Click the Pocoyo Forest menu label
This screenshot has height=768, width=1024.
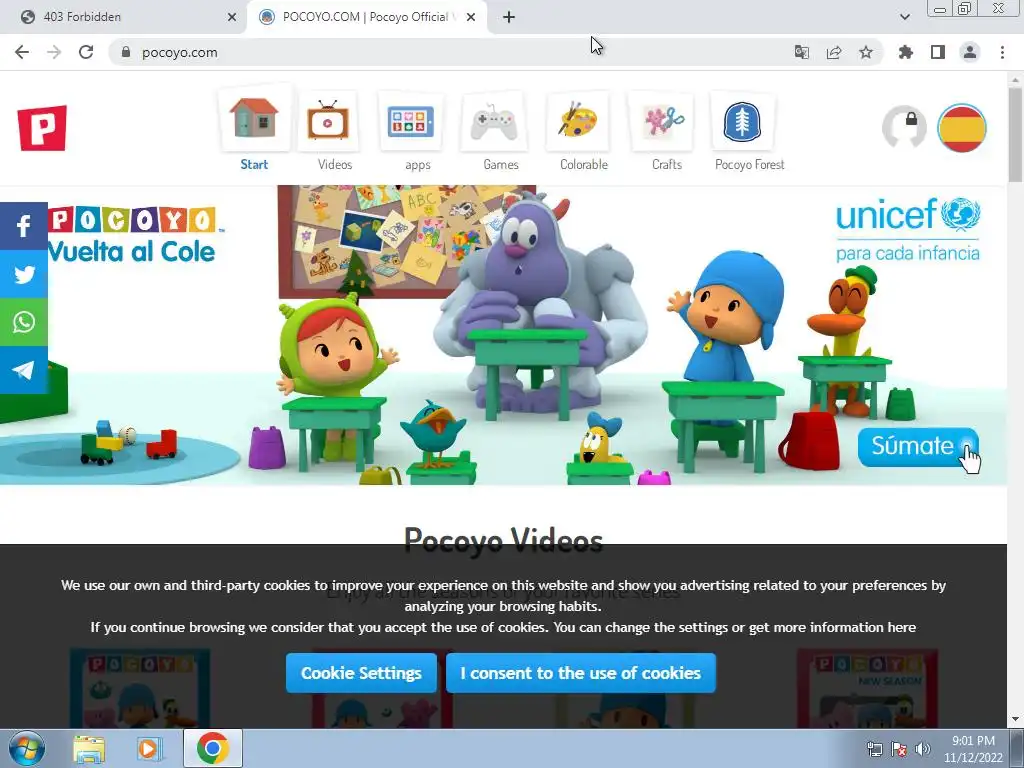click(x=750, y=165)
